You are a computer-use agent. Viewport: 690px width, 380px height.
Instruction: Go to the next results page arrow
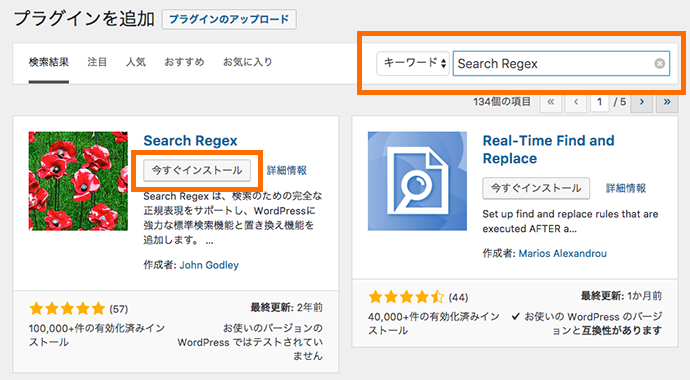642,102
